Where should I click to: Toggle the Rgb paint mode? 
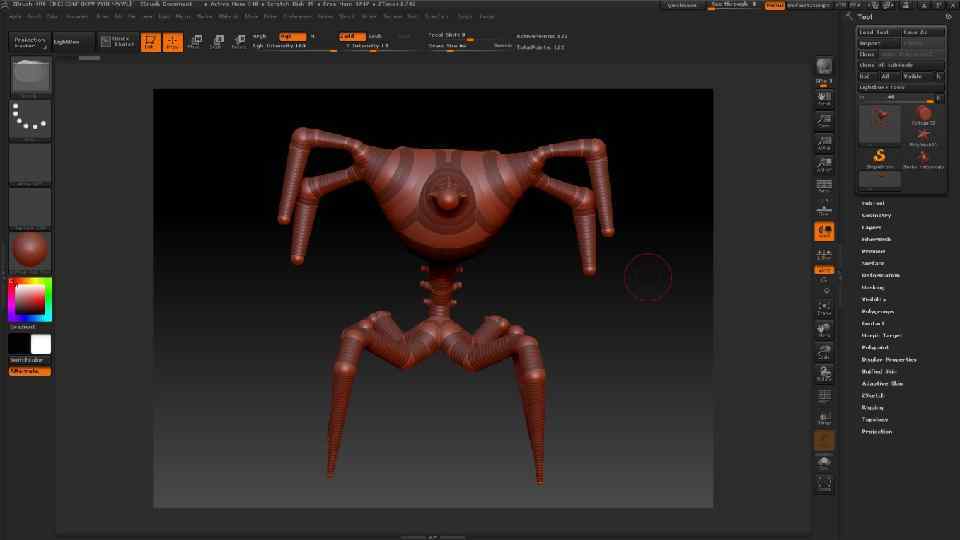point(290,36)
